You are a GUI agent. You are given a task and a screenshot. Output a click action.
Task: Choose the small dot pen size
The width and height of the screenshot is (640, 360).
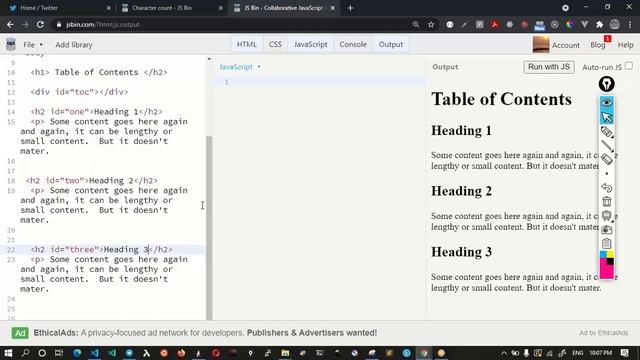tap(607, 173)
